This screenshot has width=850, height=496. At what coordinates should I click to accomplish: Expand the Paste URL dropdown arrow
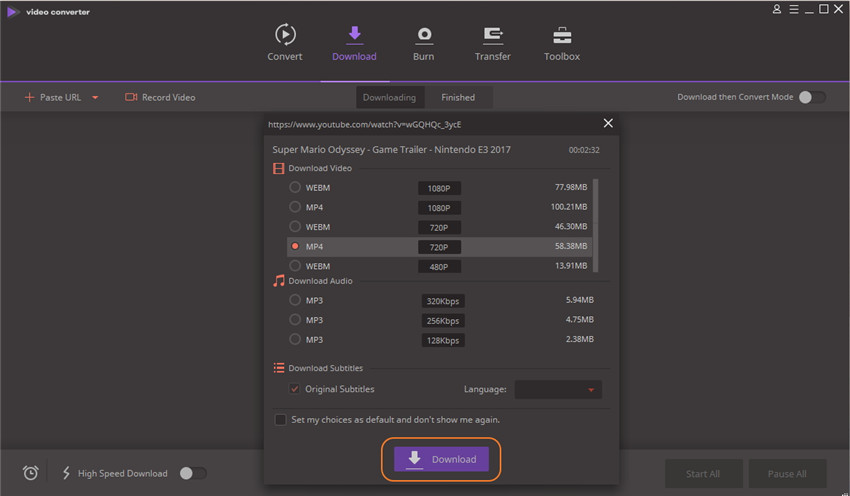pos(95,98)
